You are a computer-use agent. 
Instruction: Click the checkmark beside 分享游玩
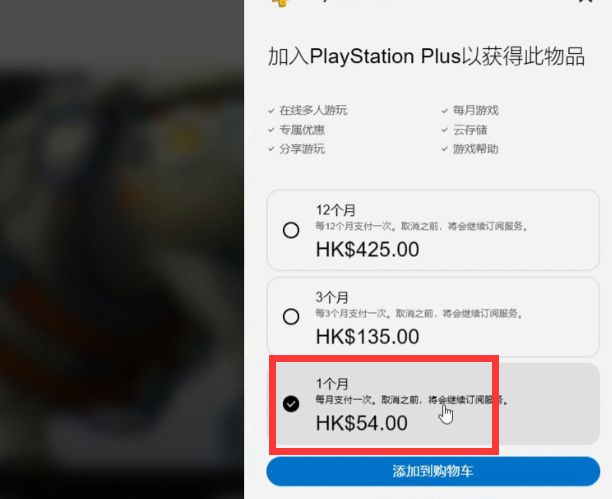271,149
